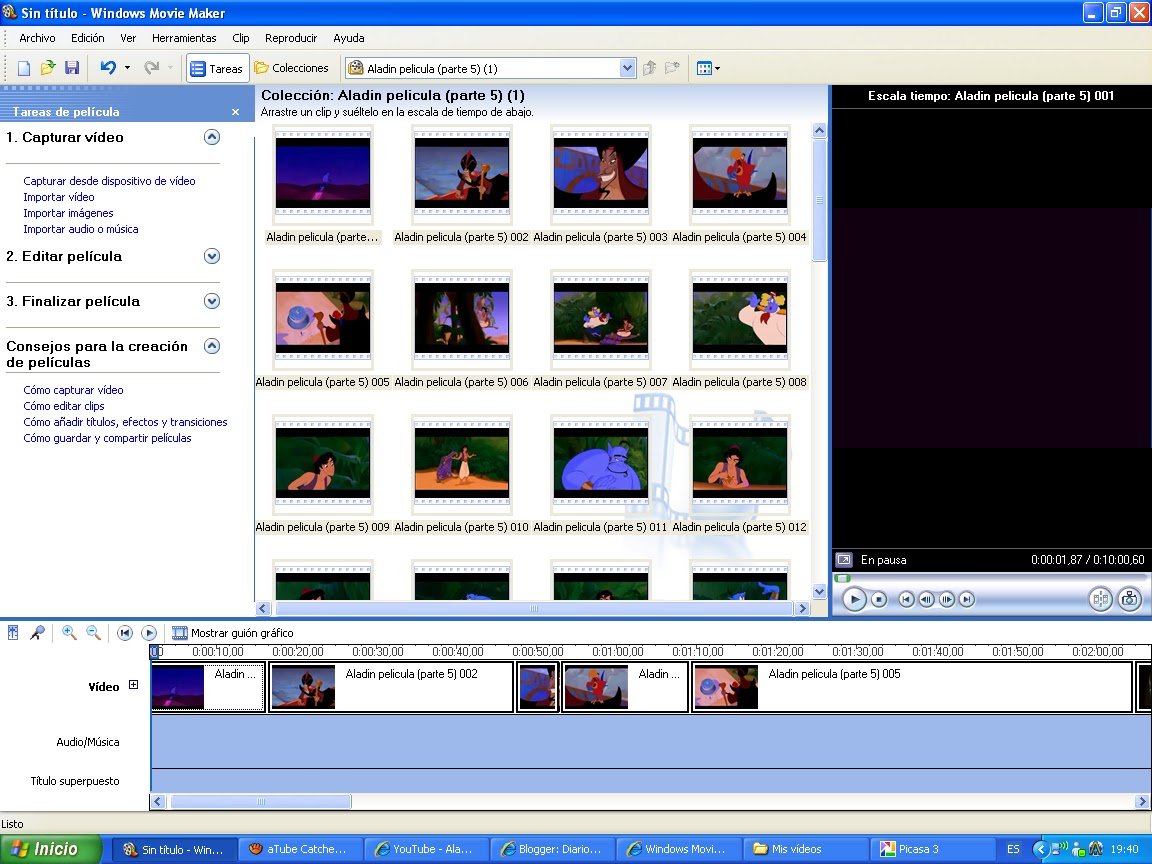This screenshot has width=1152, height=864.
Task: Click the Split Clip icon
Action: tap(1100, 600)
